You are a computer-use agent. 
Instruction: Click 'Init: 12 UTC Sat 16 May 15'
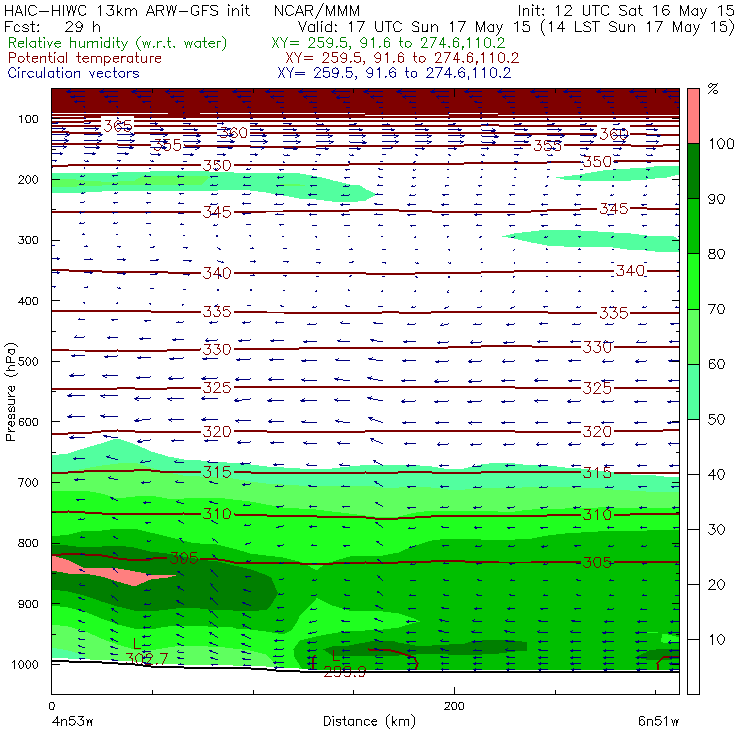[x=626, y=10]
